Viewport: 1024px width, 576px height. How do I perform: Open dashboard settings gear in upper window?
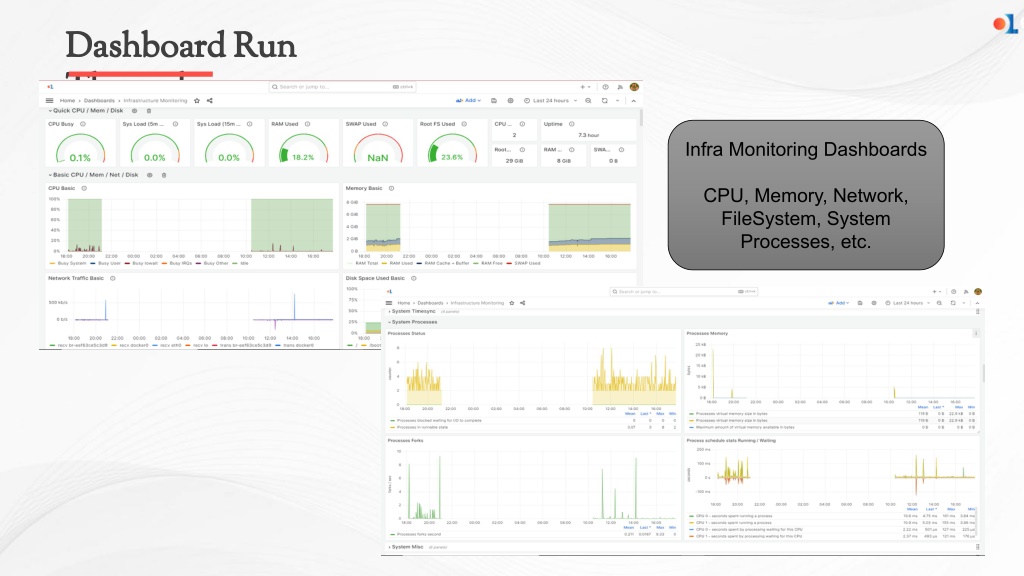pos(511,101)
